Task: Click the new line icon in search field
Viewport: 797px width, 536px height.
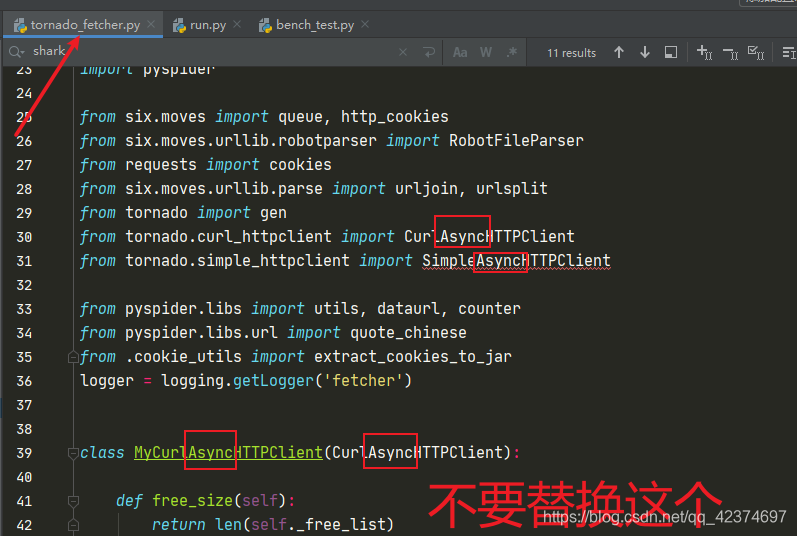Action: click(429, 52)
